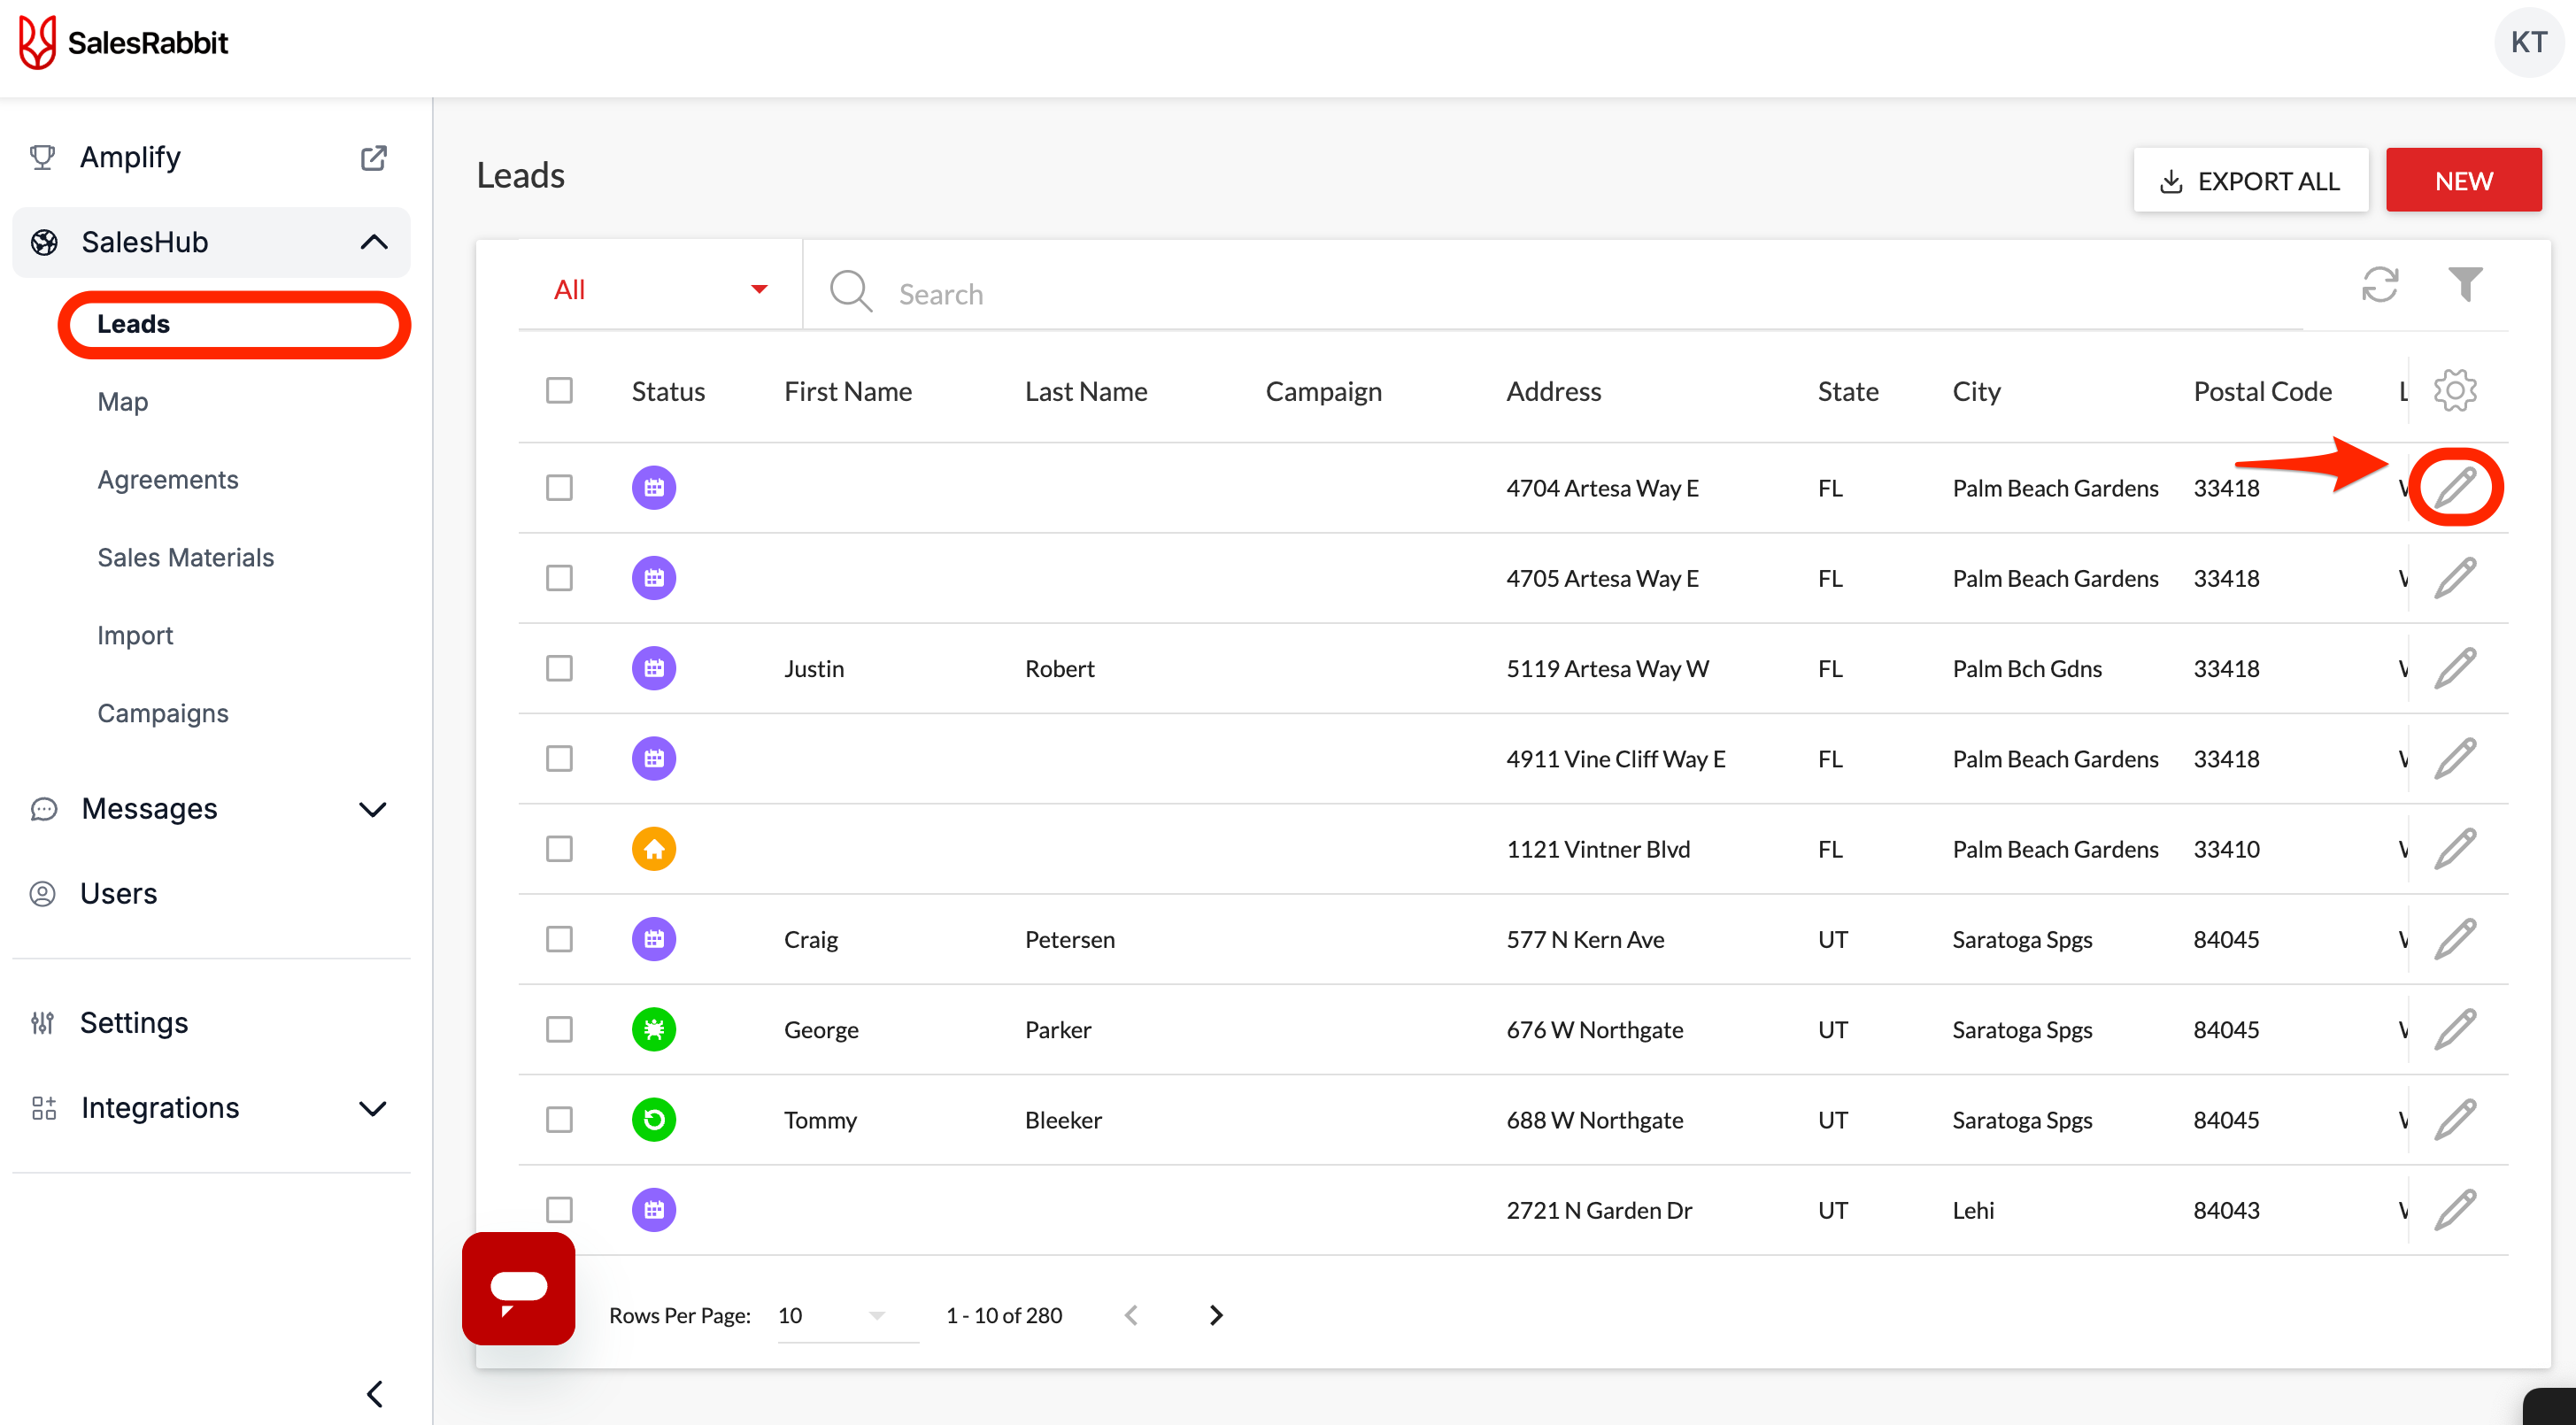Edit the George Parker lead
Screen dimensions: 2576x1425
tap(2455, 1029)
